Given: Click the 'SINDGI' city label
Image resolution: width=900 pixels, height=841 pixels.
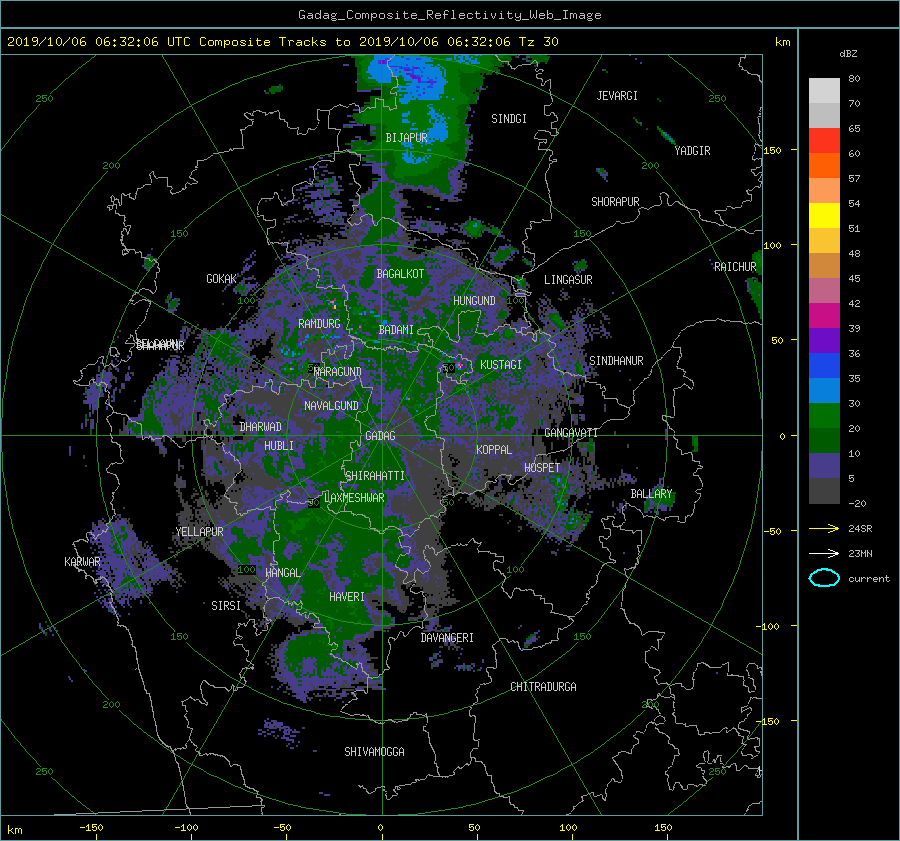Looking at the screenshot, I should pyautogui.click(x=509, y=119).
